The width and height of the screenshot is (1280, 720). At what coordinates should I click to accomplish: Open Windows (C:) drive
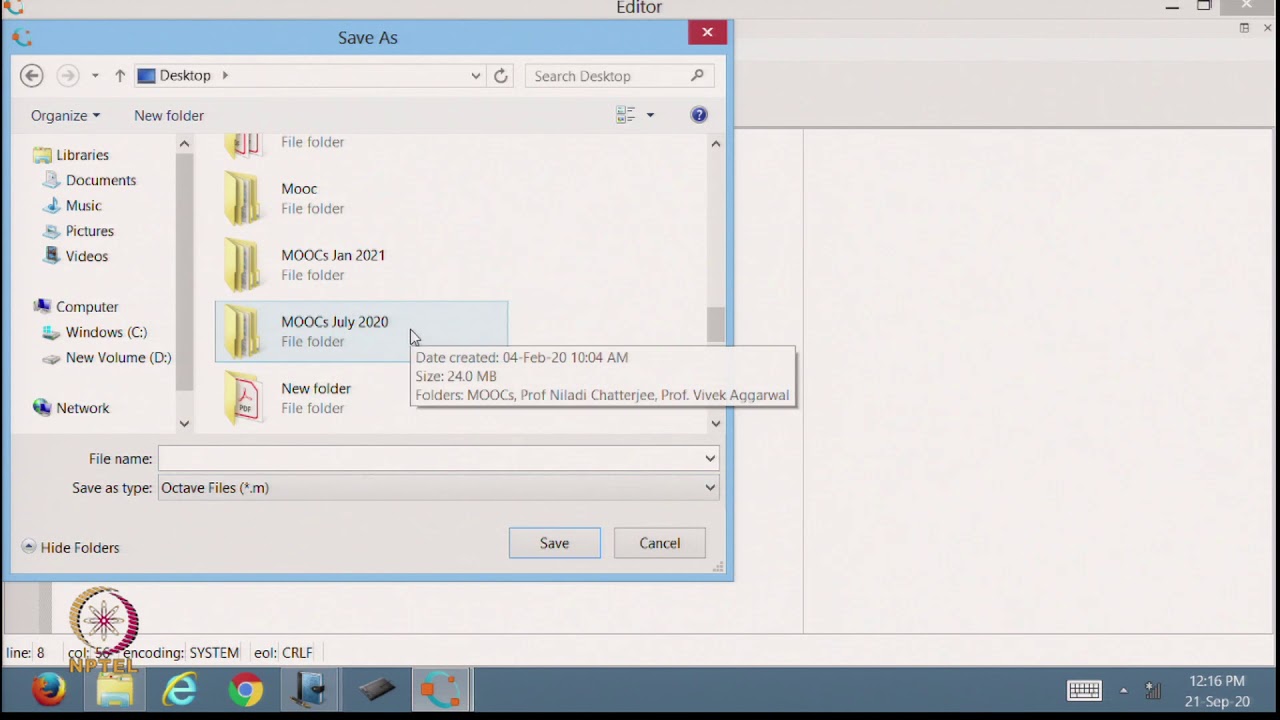tap(106, 332)
